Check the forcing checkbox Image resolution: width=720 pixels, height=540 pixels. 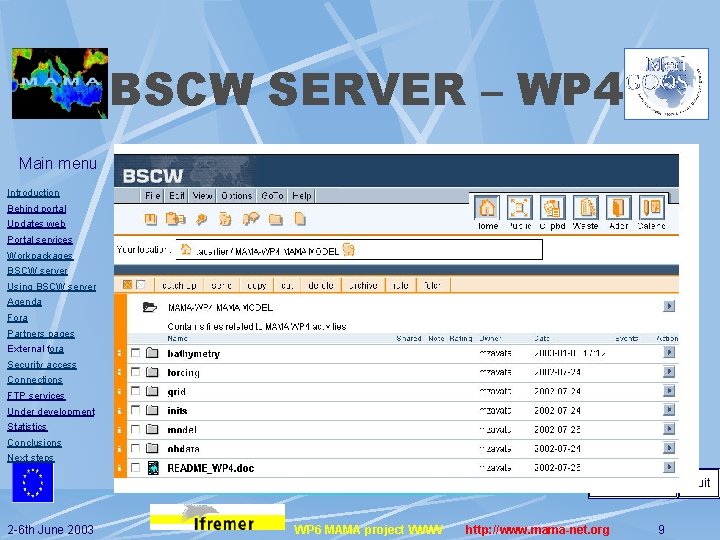(135, 372)
